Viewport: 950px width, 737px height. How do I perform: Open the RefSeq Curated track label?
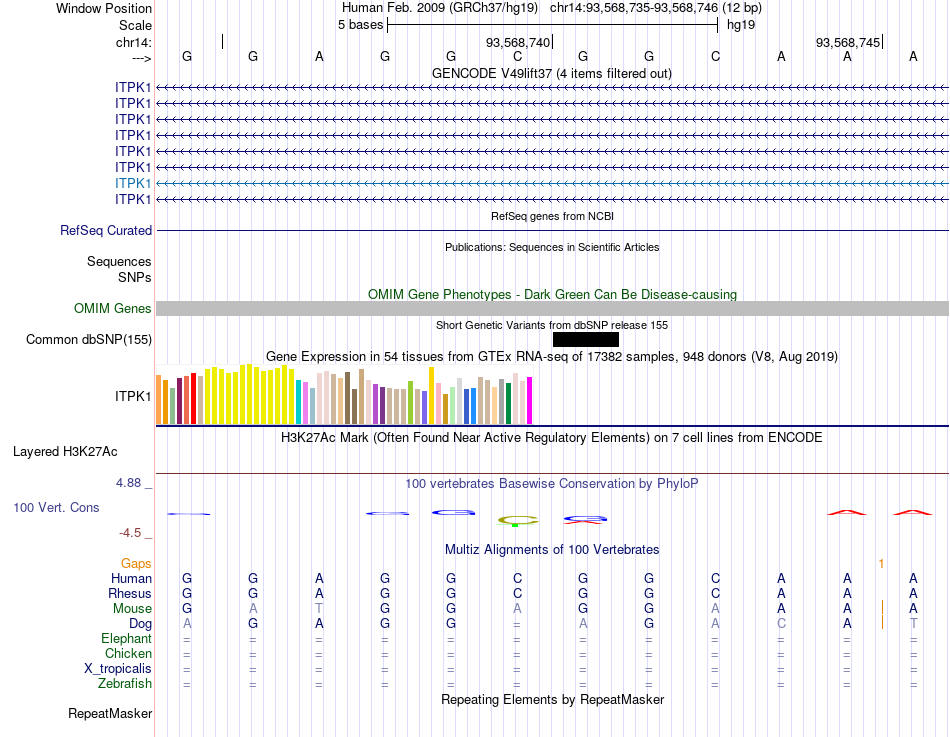tap(106, 230)
